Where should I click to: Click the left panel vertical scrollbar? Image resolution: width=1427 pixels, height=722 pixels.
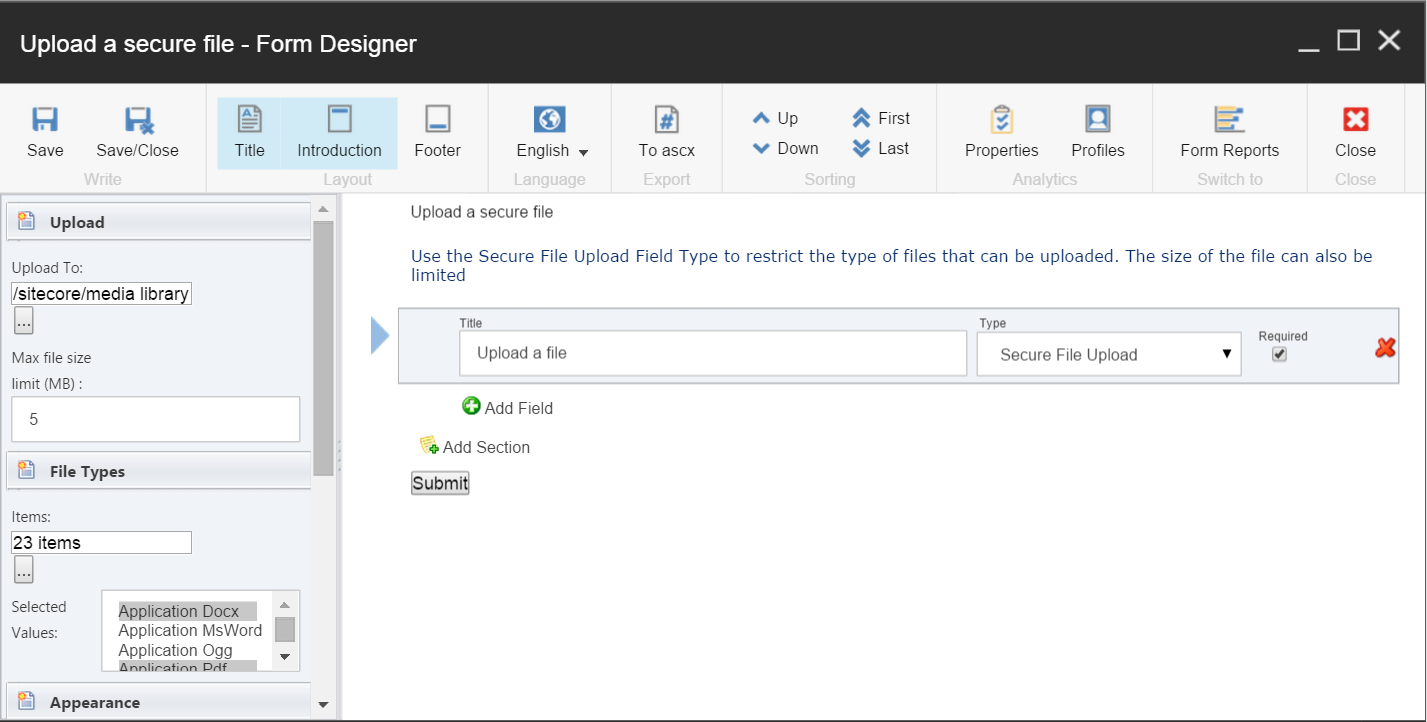(x=323, y=350)
